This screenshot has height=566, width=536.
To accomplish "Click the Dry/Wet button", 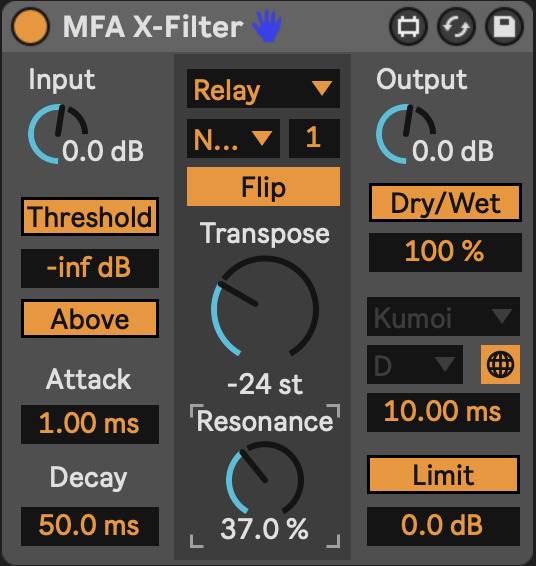I will (x=445, y=203).
